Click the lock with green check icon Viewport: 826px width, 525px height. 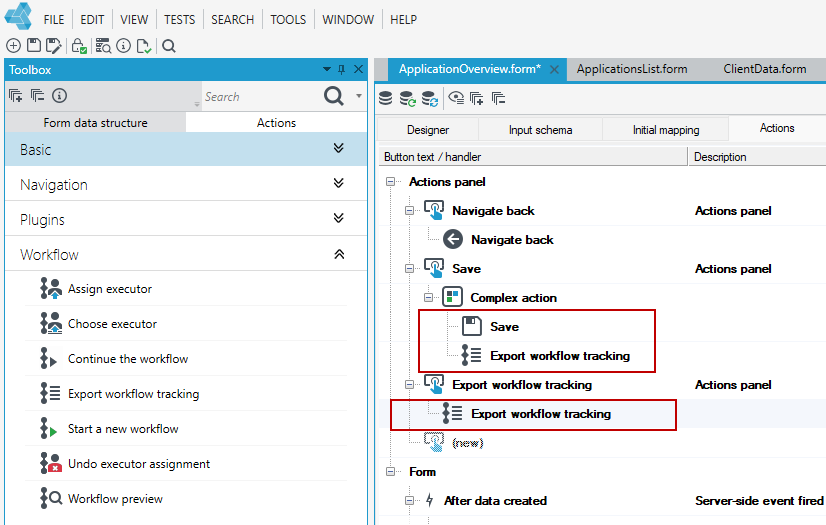(x=79, y=46)
